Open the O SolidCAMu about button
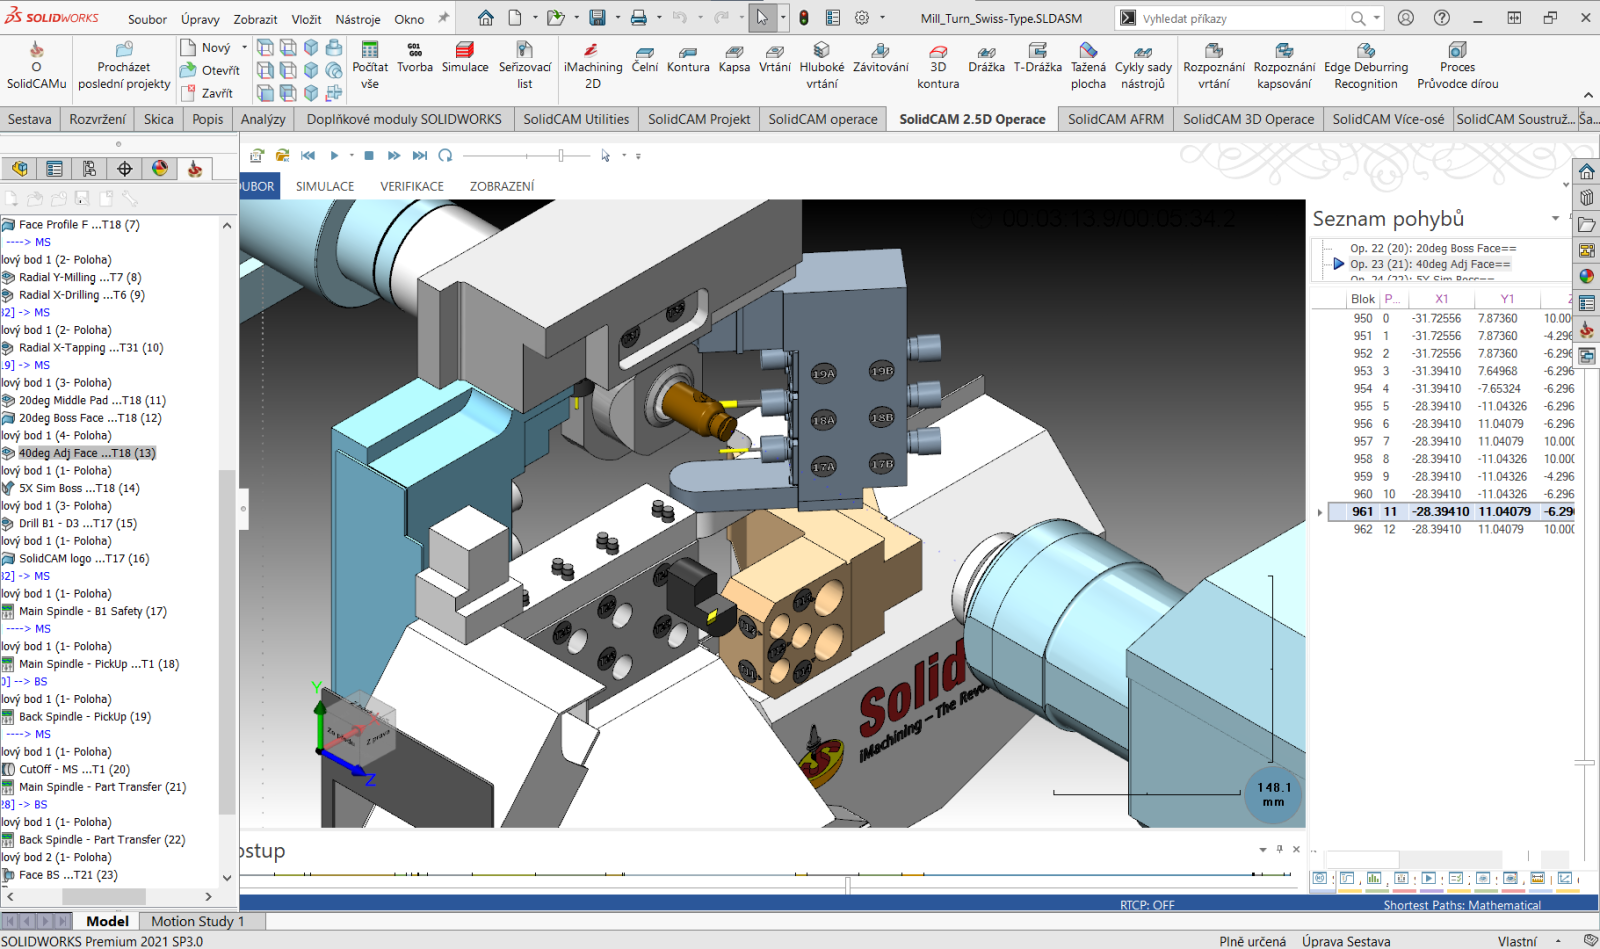This screenshot has height=949, width=1600. 37,66
